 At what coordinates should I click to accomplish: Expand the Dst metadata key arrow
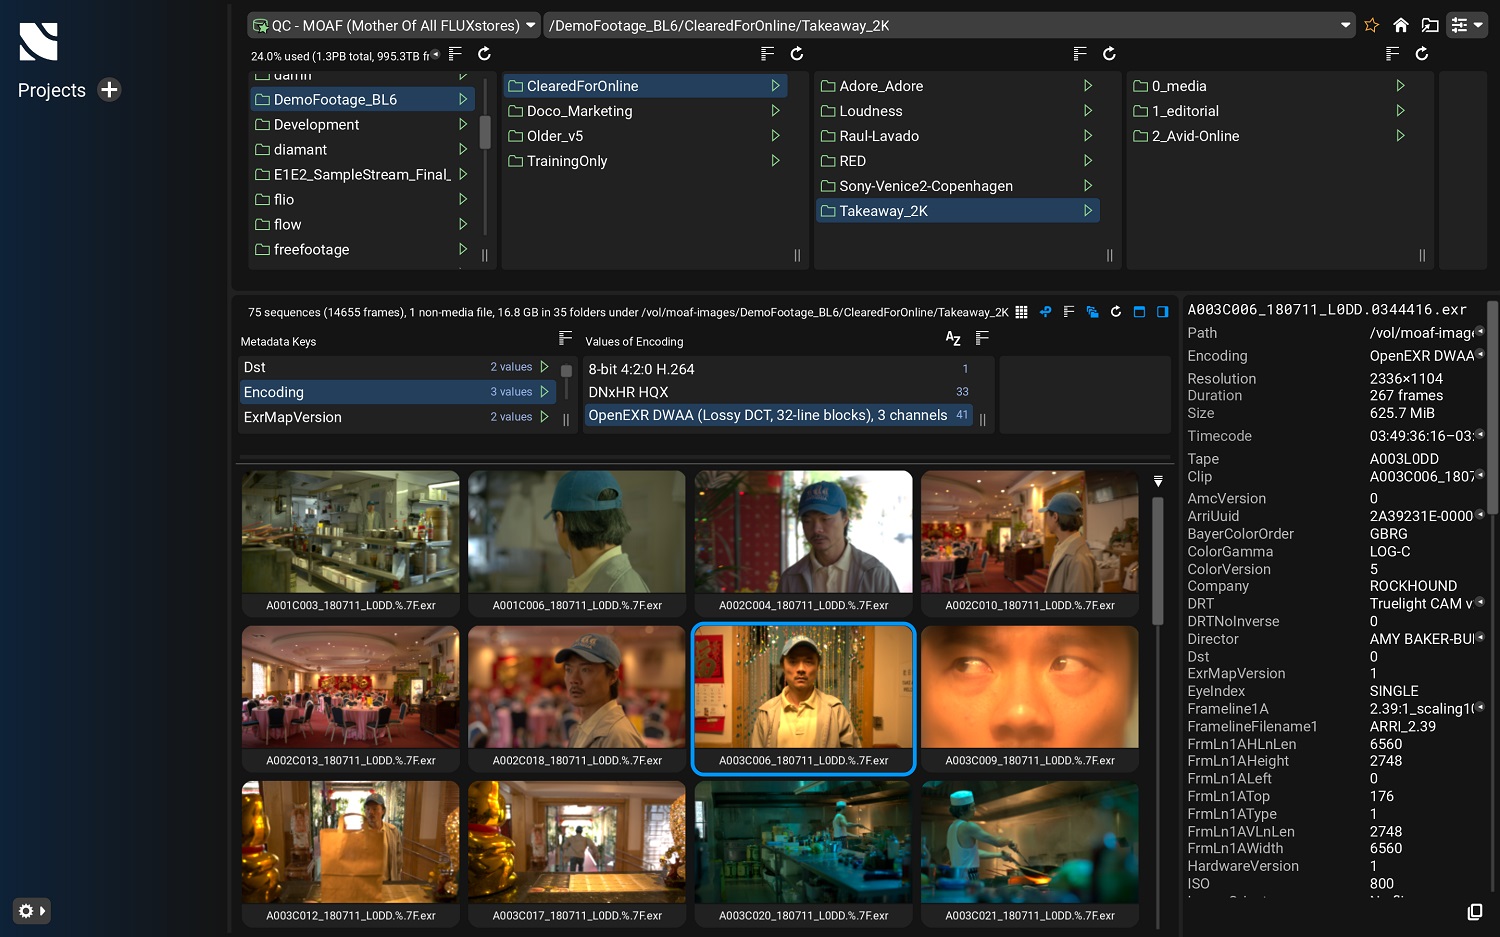[x=545, y=367]
